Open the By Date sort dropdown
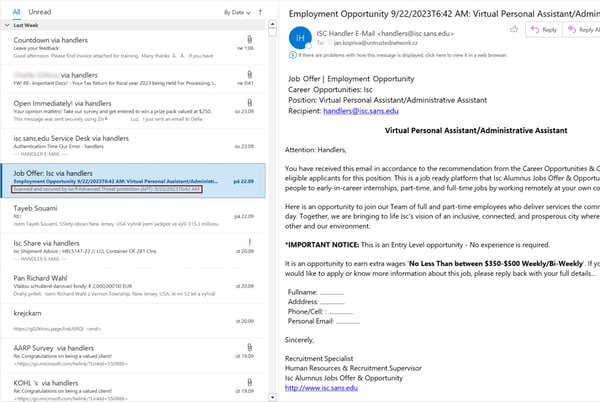 click(x=237, y=12)
